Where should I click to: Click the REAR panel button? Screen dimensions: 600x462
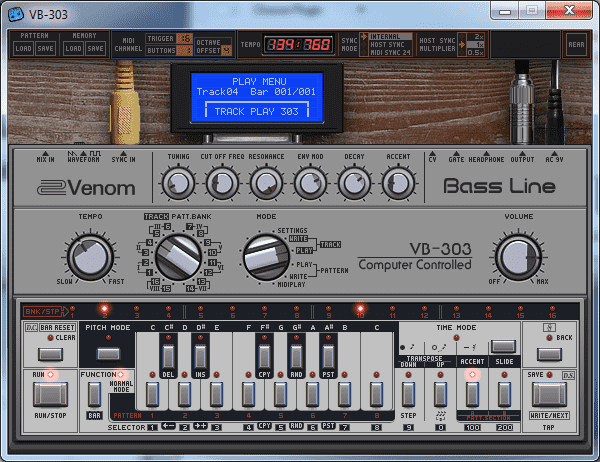tap(576, 44)
